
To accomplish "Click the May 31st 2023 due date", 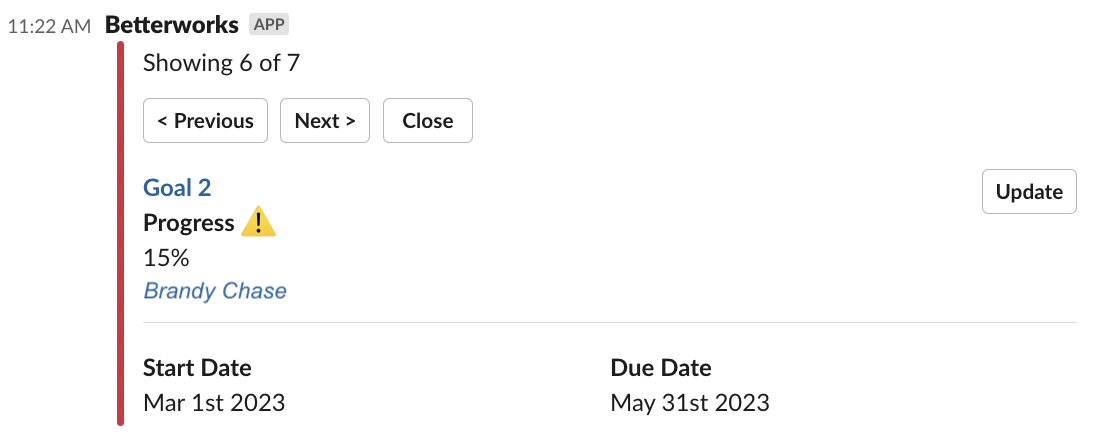I will tap(690, 403).
